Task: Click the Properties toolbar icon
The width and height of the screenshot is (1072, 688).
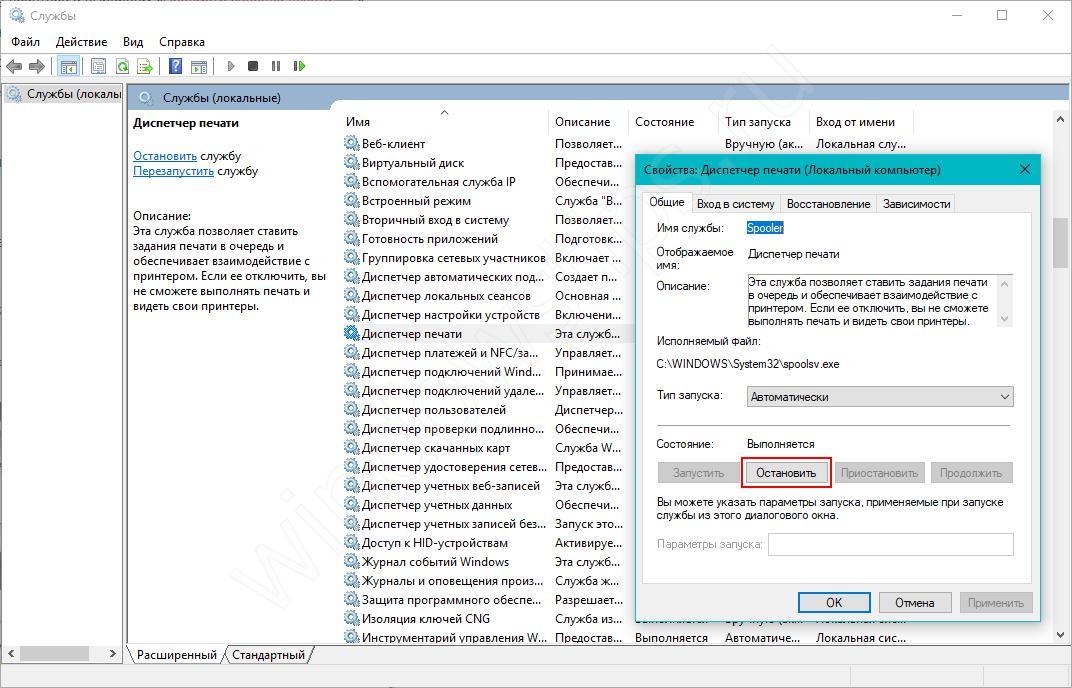Action: click(x=98, y=67)
